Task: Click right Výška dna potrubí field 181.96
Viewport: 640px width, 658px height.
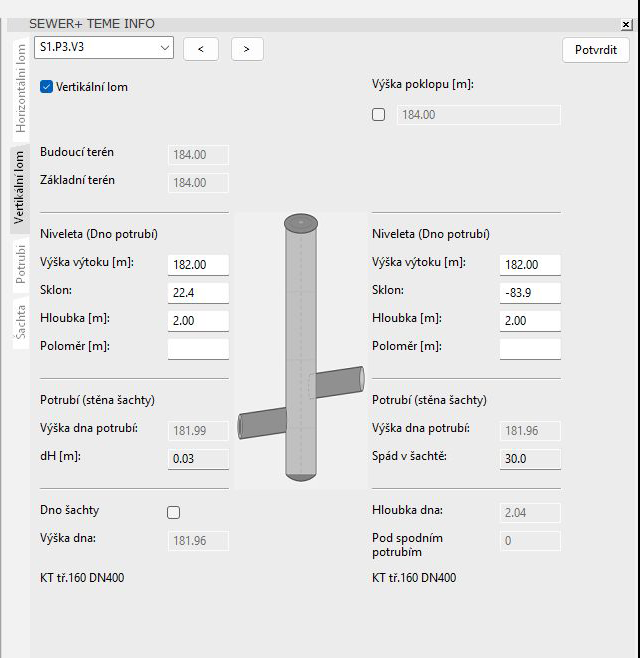Action: click(x=530, y=431)
